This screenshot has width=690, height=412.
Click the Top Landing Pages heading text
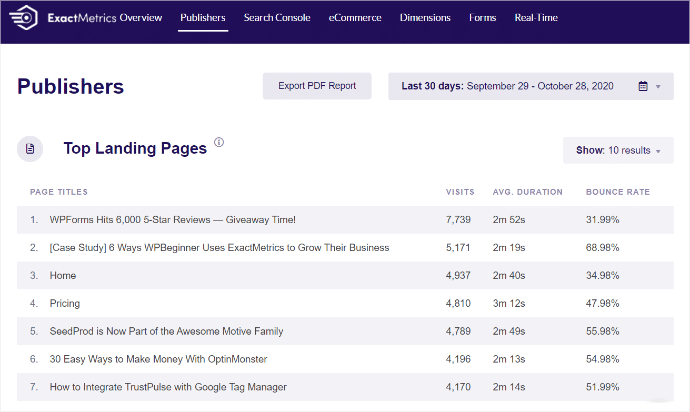(135, 148)
